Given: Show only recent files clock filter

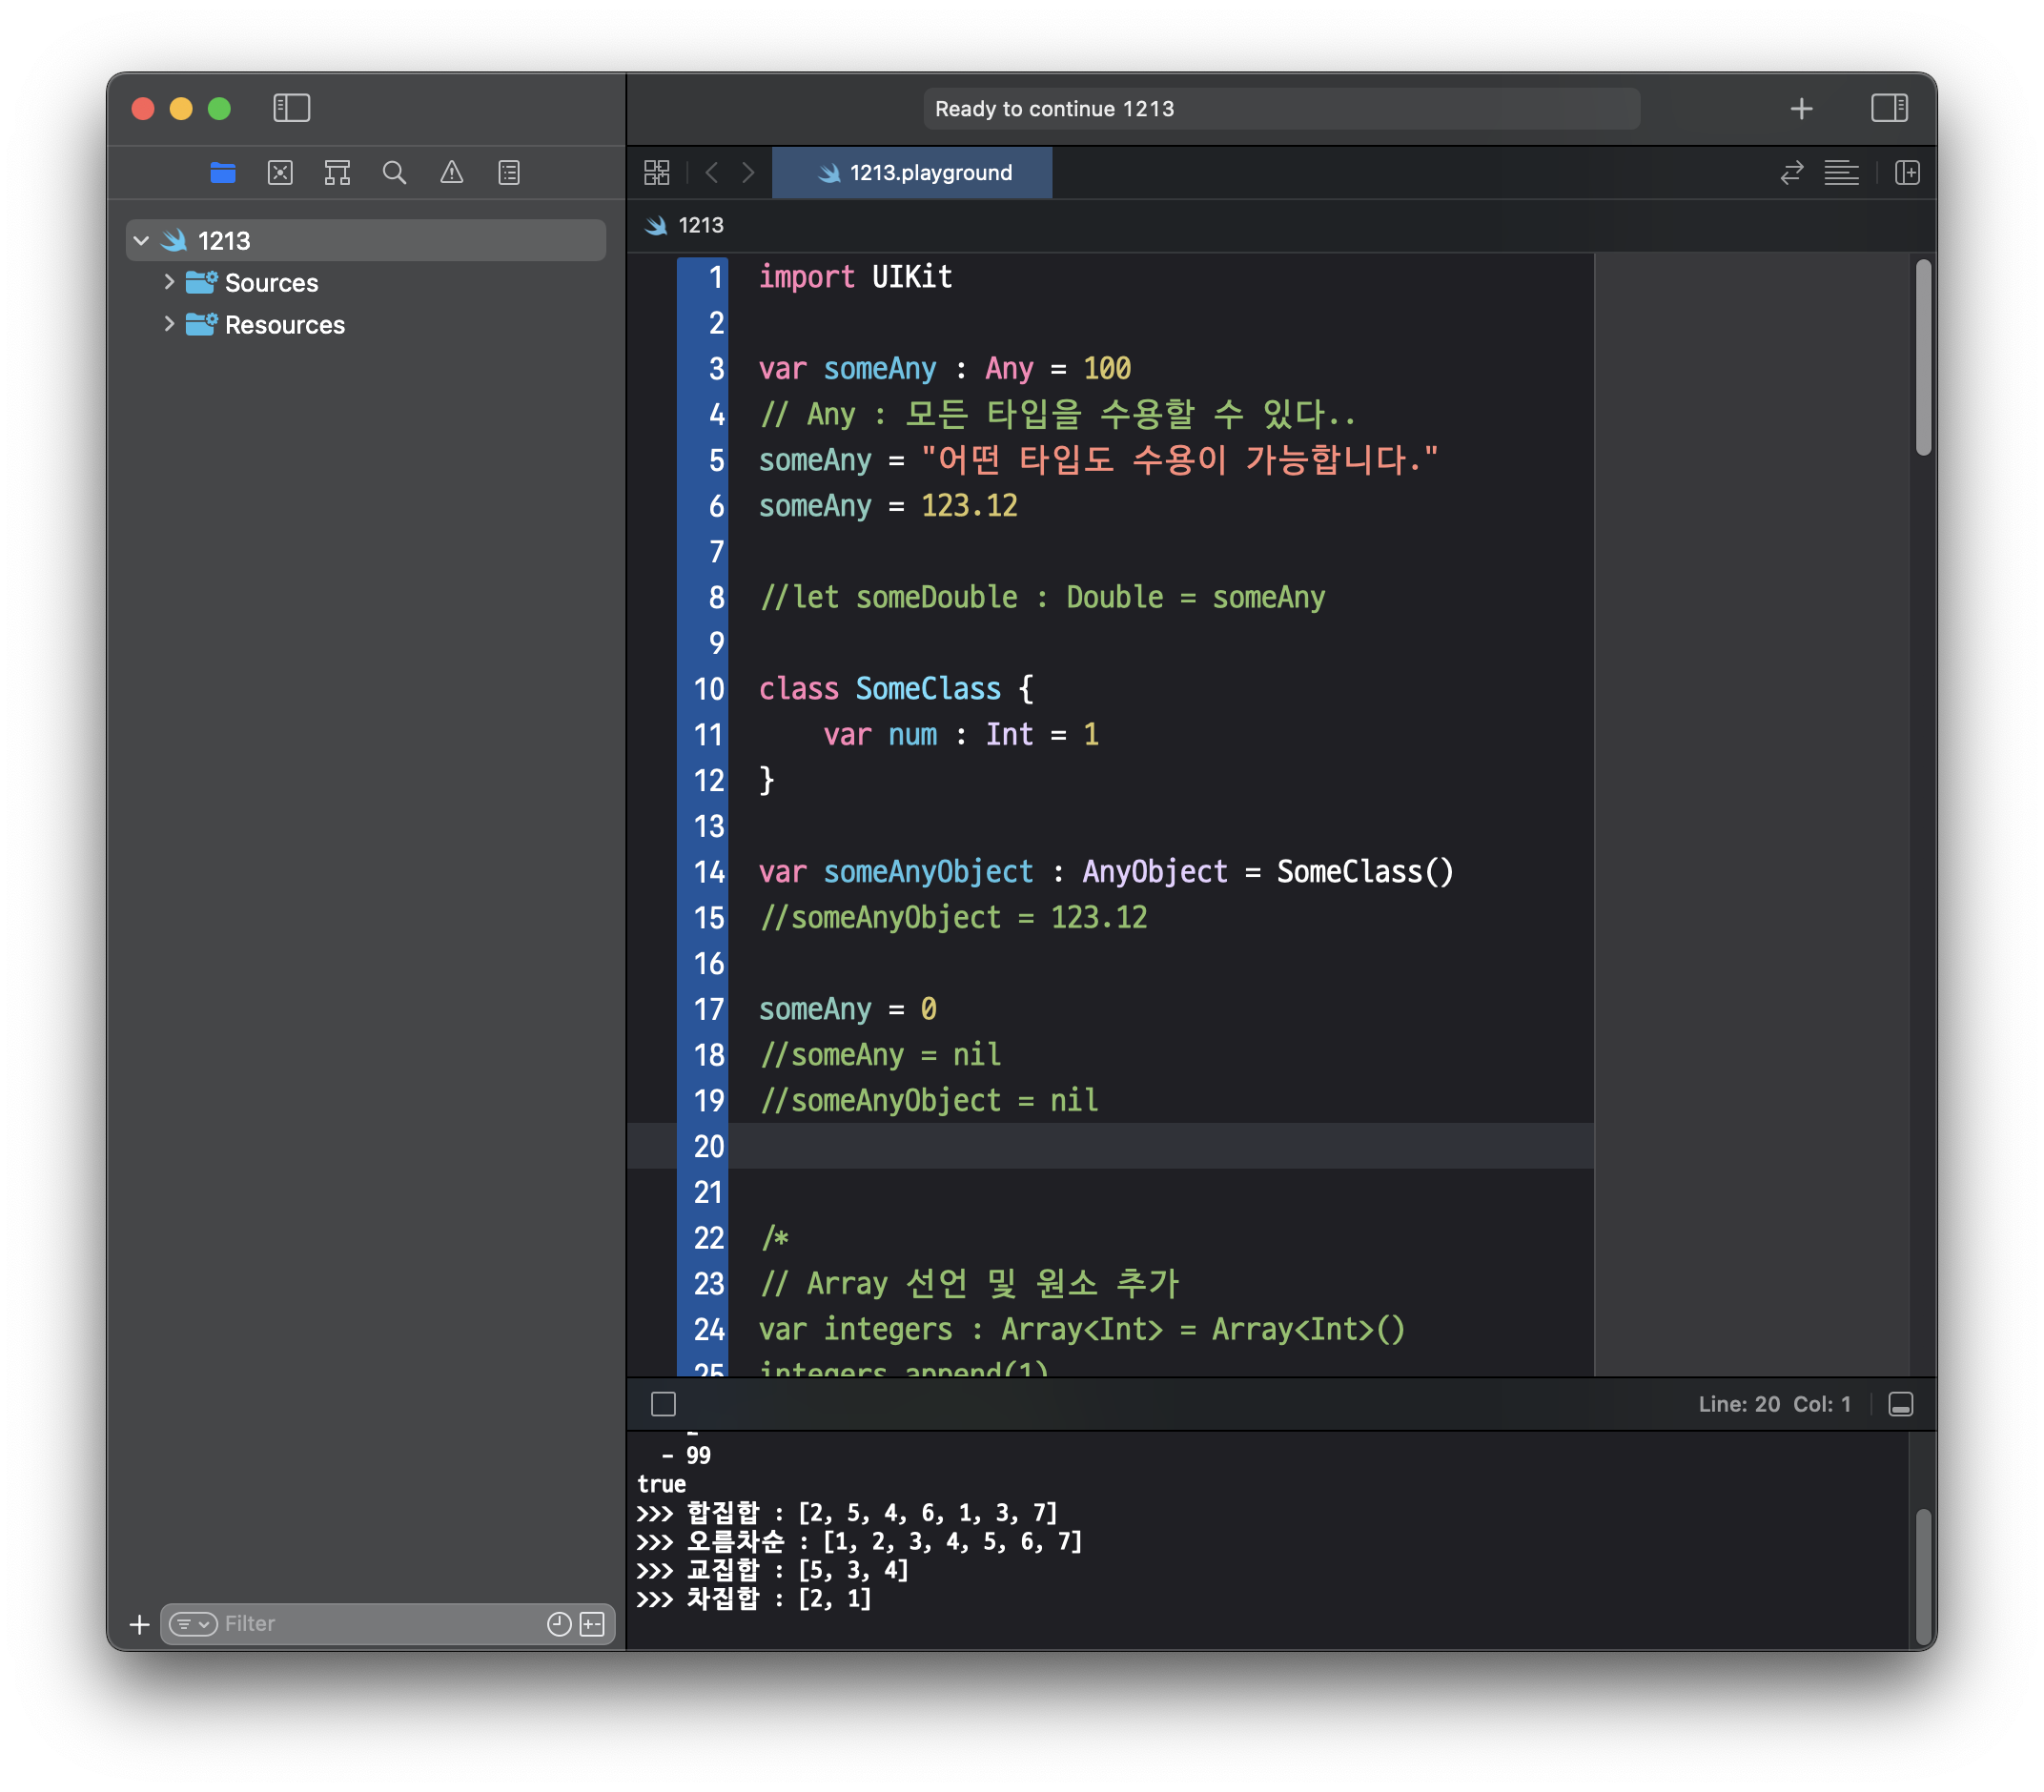Looking at the screenshot, I should [559, 1624].
